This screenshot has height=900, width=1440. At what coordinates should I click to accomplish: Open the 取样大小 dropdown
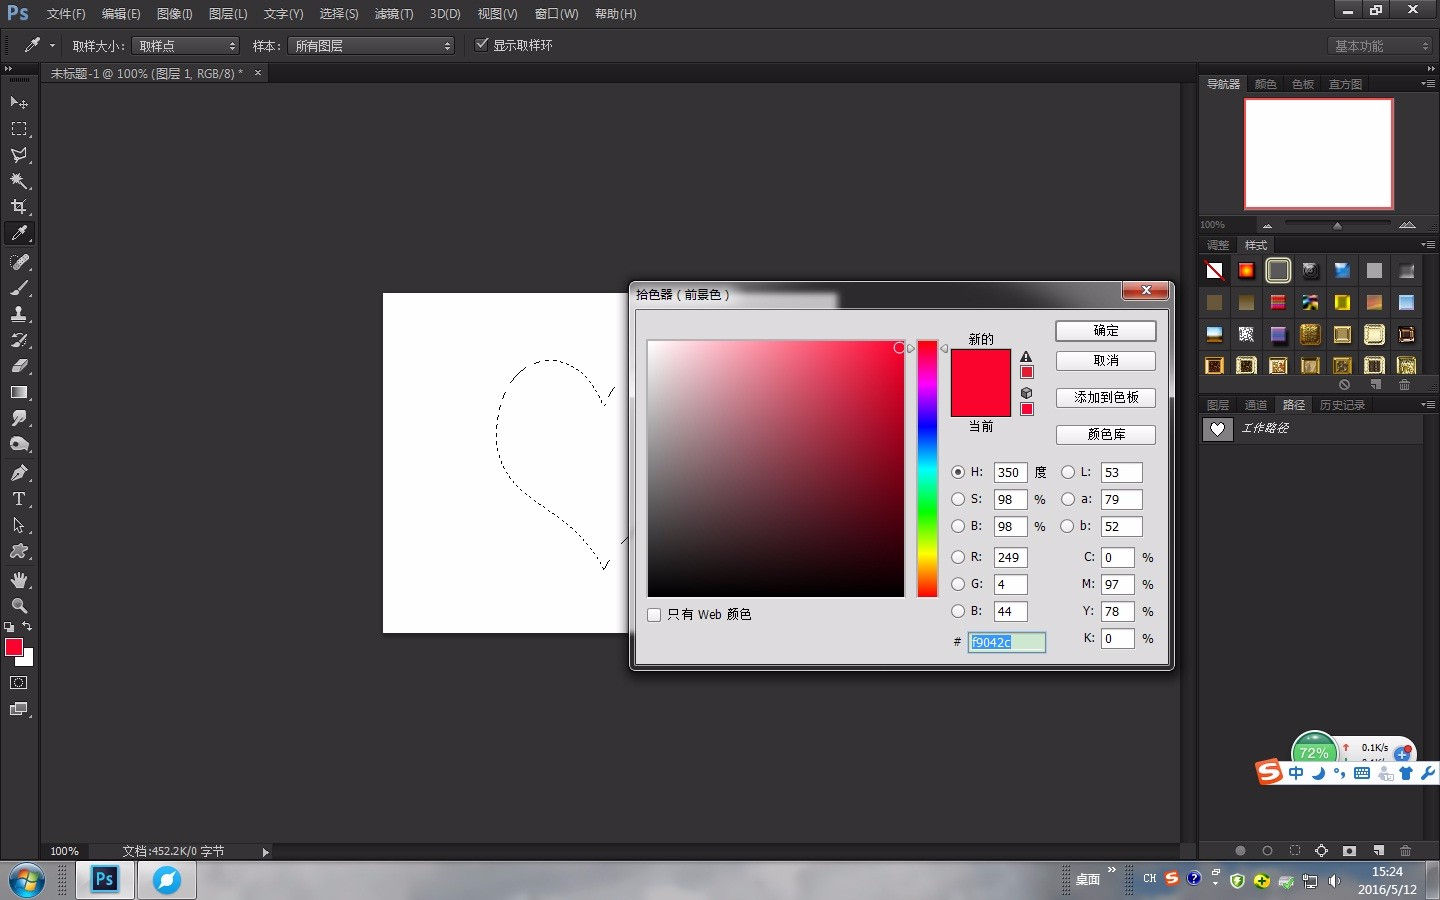click(186, 46)
